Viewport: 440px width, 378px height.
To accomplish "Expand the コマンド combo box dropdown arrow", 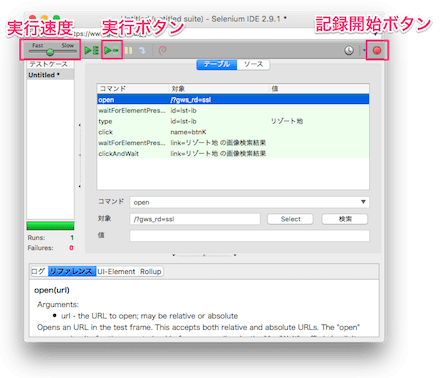I will click(363, 202).
